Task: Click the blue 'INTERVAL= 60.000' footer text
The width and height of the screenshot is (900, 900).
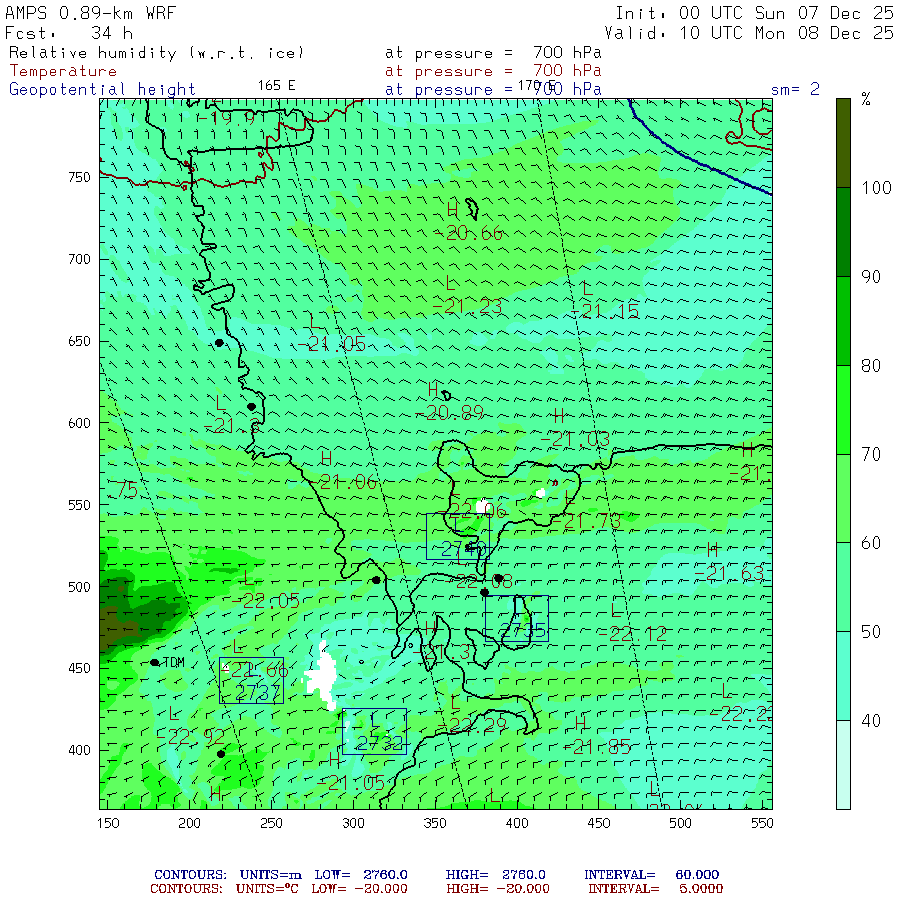Action: 651,874
